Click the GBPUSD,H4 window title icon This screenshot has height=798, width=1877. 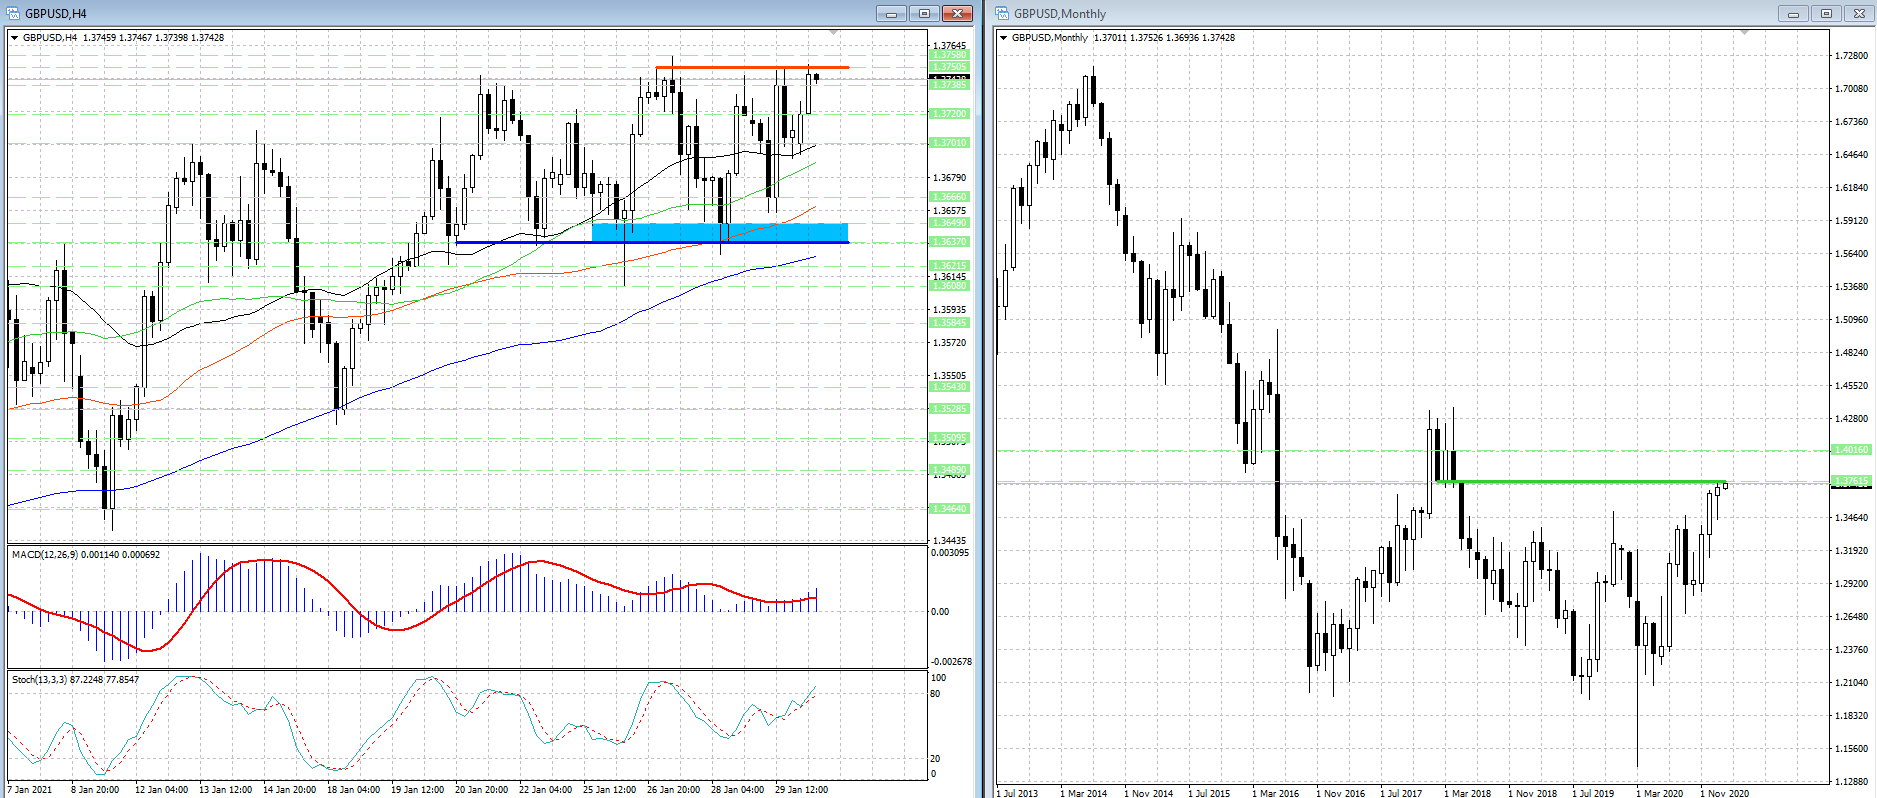click(x=14, y=13)
